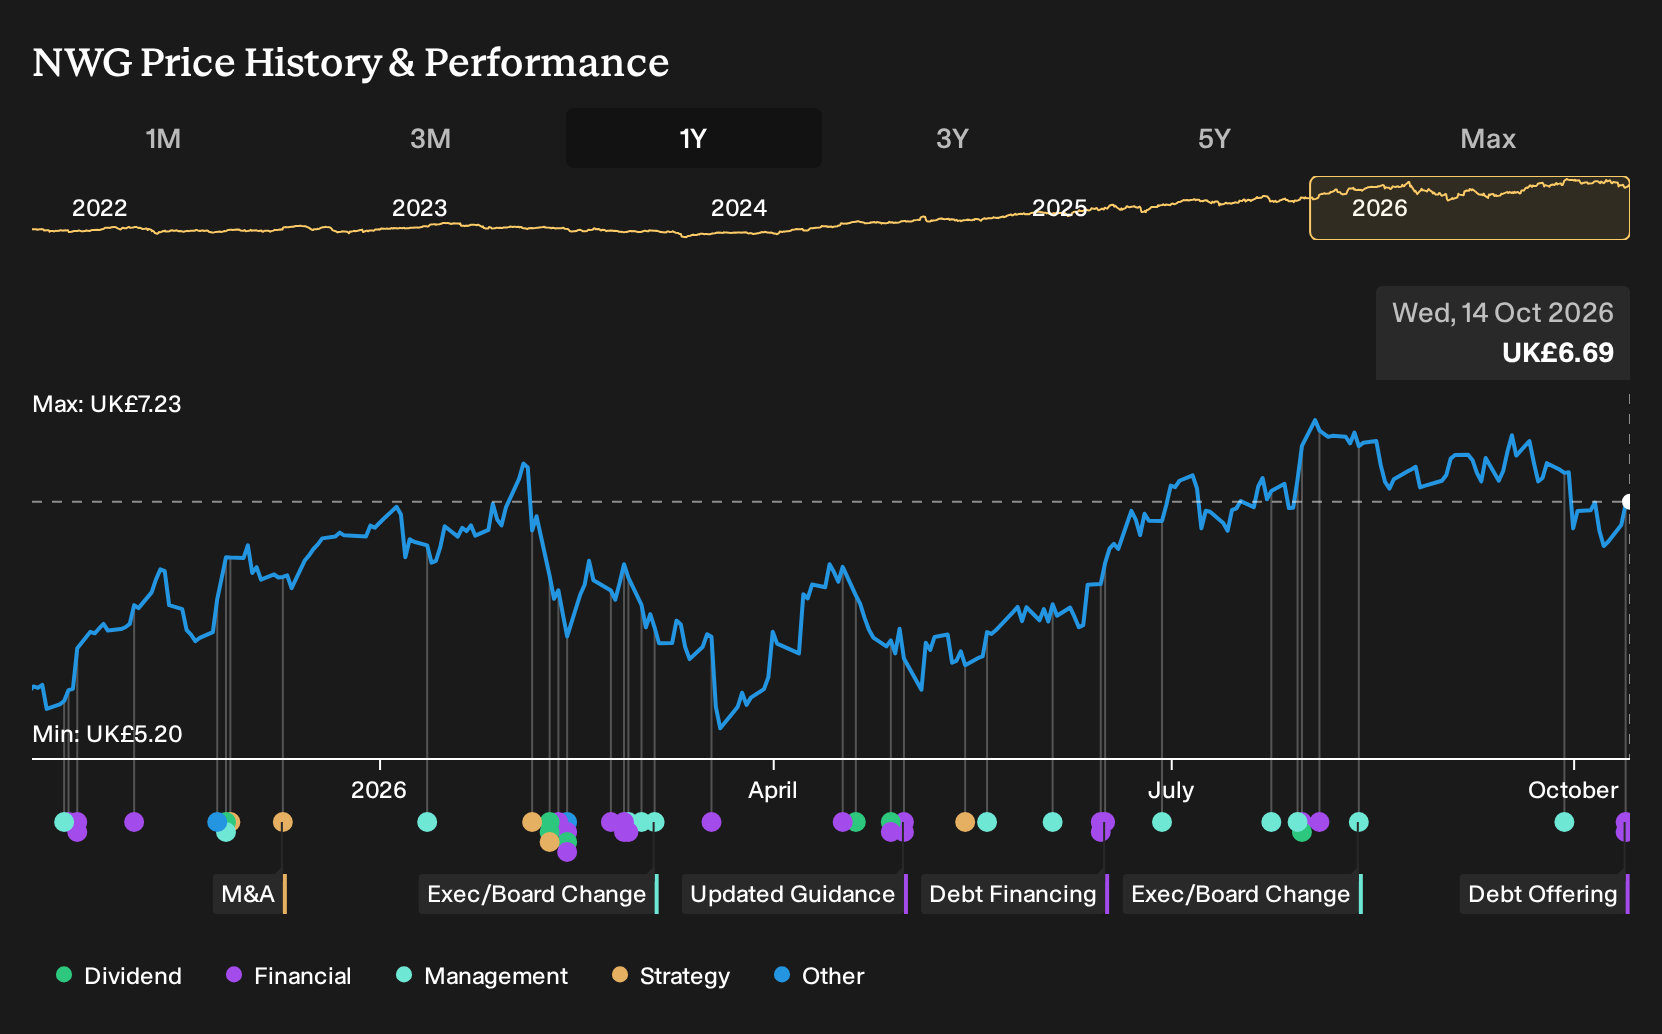Click the highlighted 2026 range selector

click(x=1470, y=208)
